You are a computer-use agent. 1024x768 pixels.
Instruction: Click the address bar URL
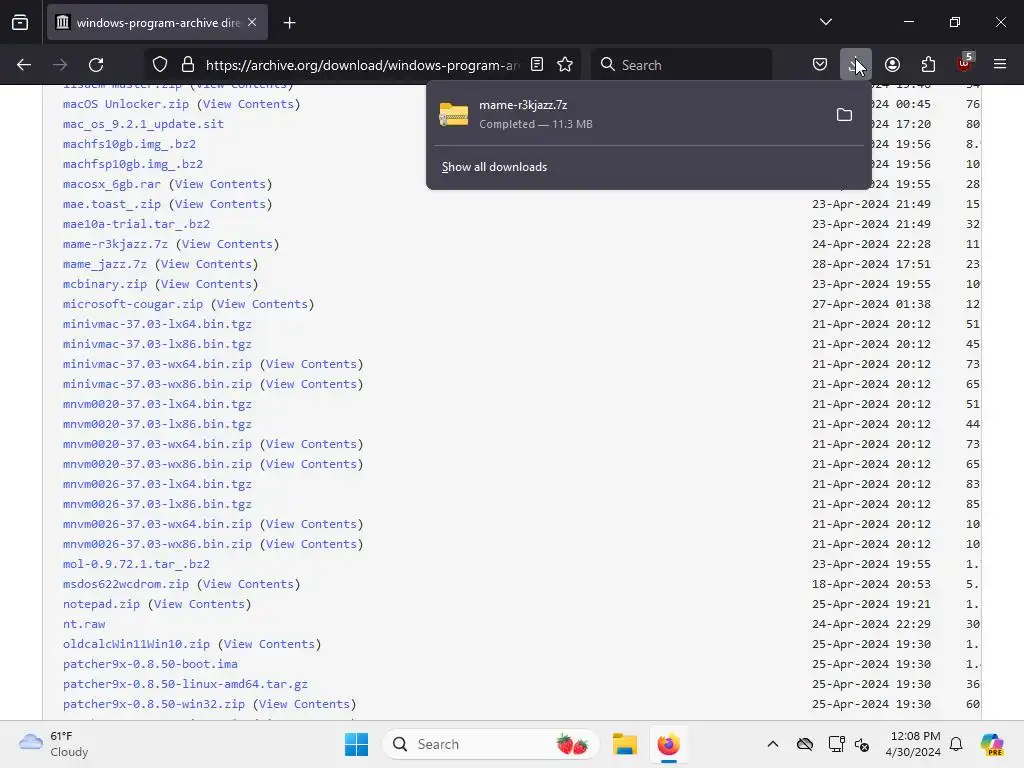click(362, 65)
